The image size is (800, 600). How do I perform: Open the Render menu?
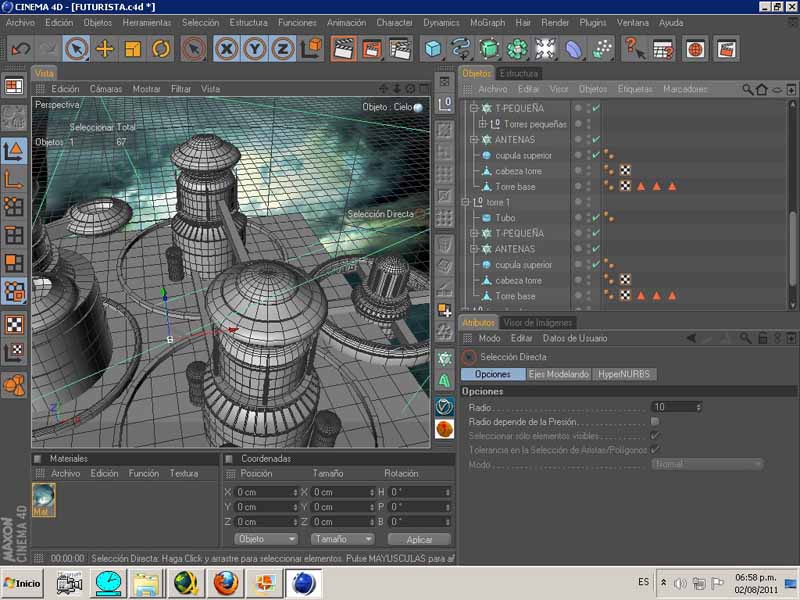[555, 22]
